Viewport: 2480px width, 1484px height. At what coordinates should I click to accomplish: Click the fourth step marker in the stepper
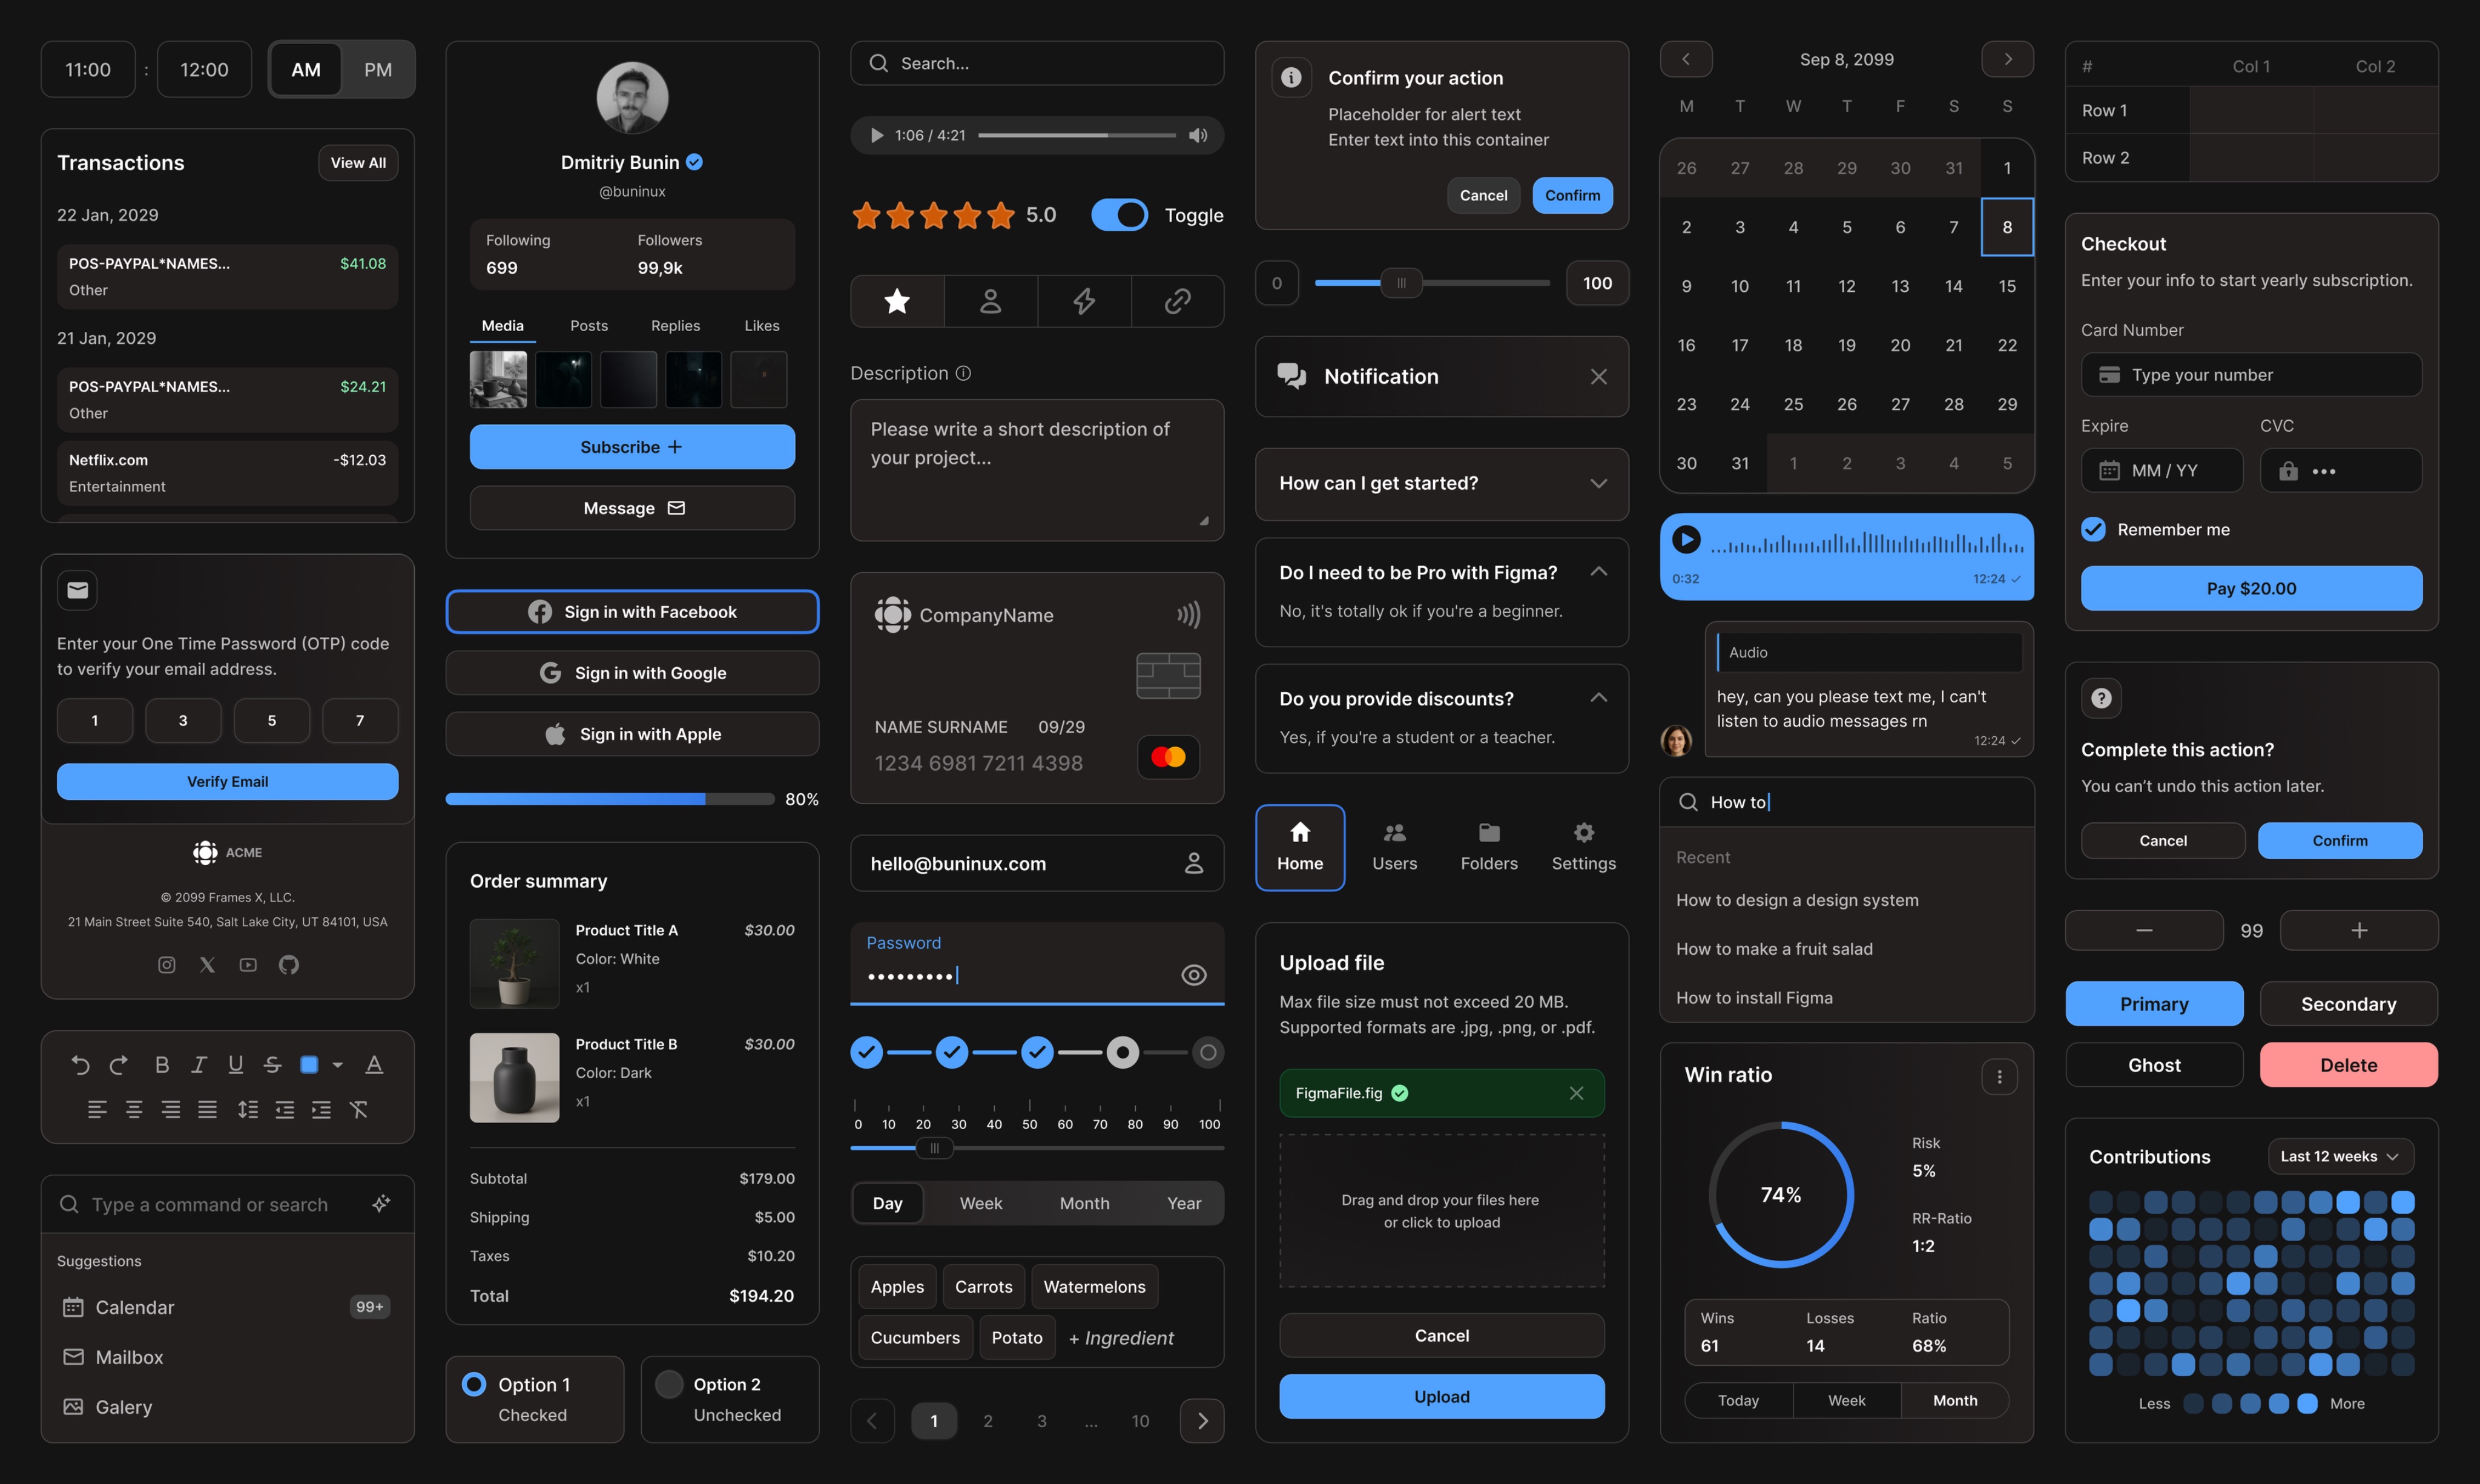click(1122, 1052)
